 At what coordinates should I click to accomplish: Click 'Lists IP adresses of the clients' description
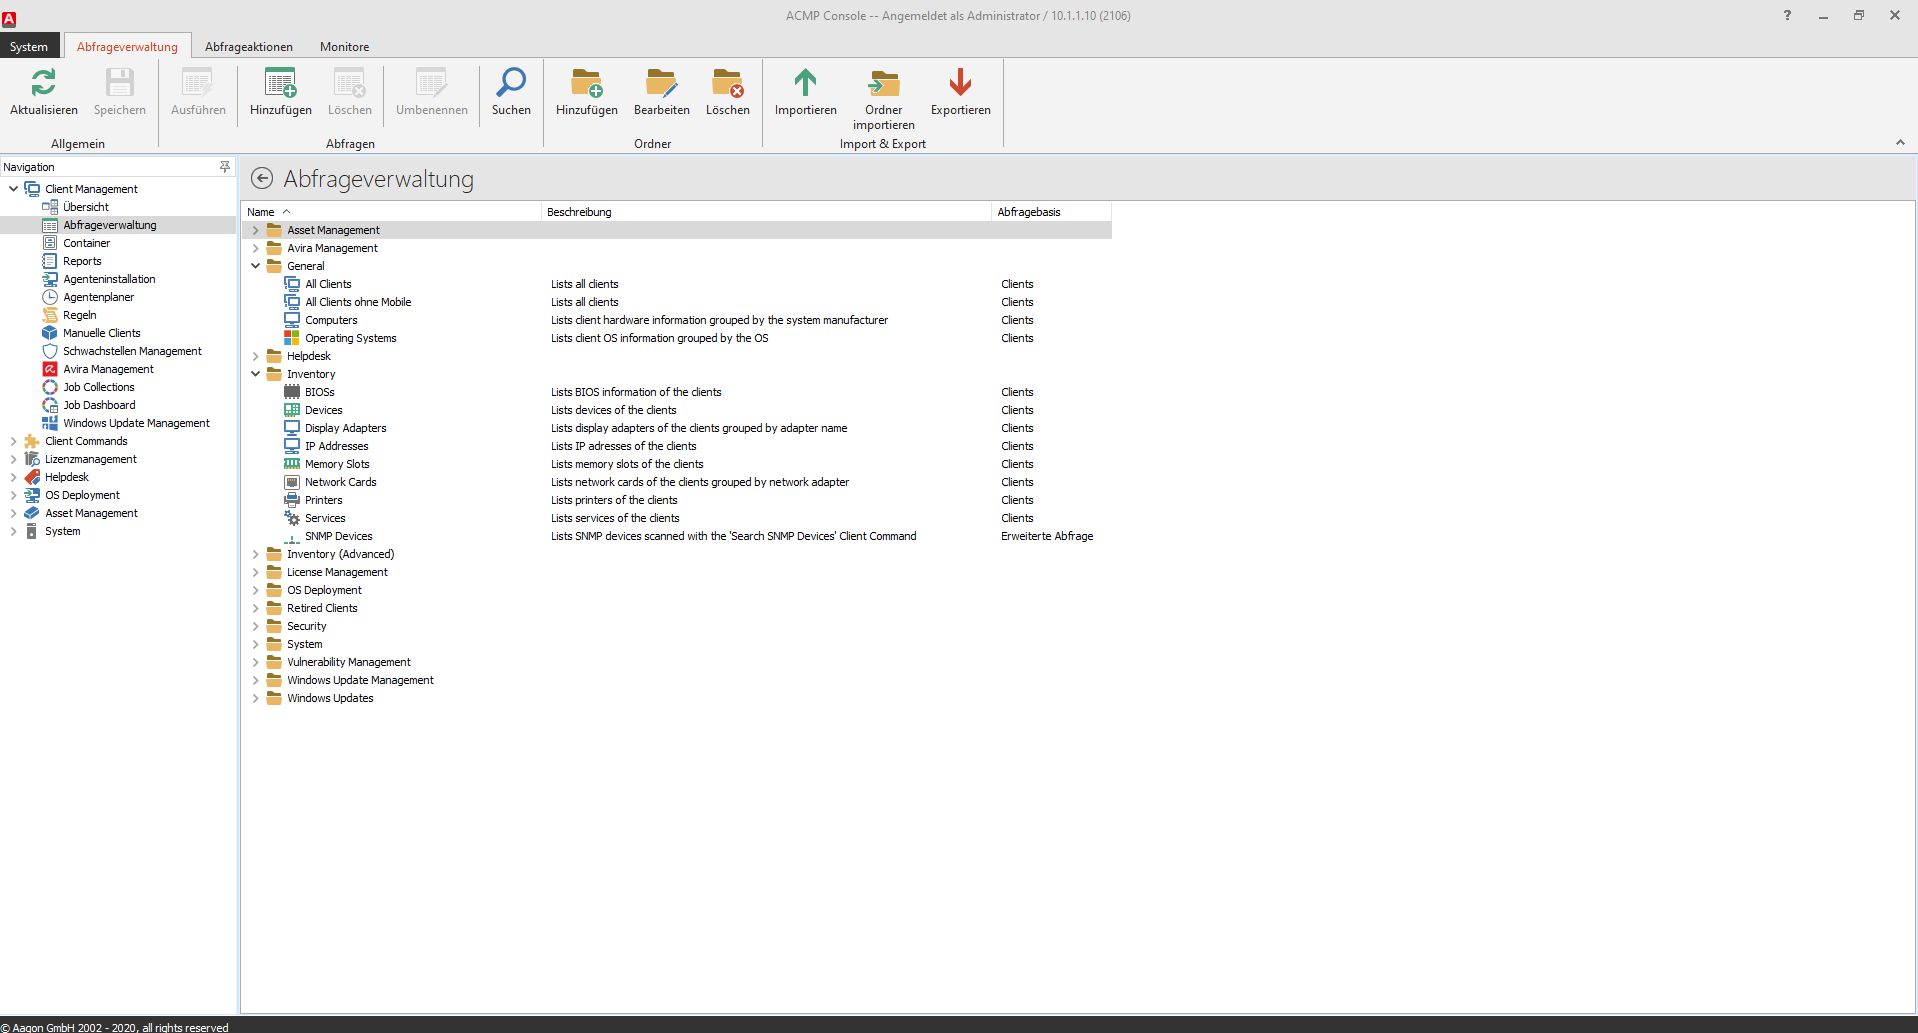[x=624, y=446]
